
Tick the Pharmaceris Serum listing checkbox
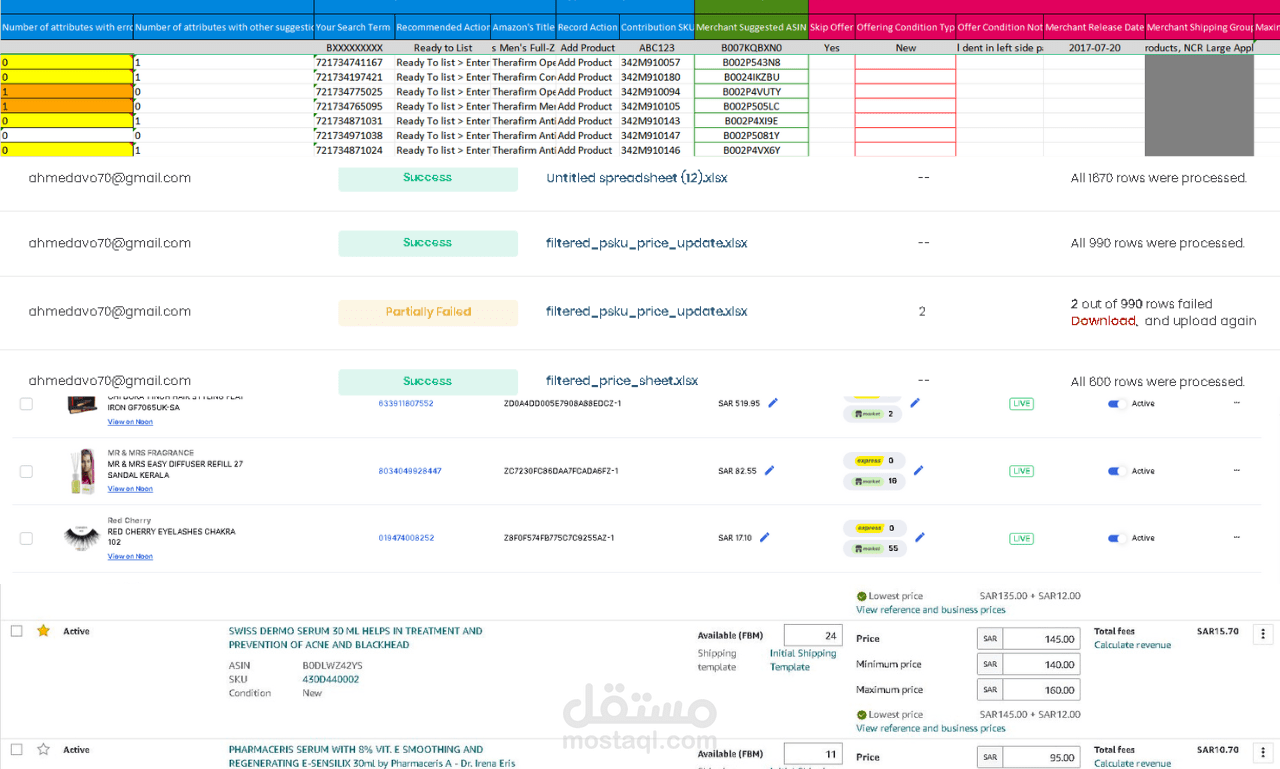pyautogui.click(x=16, y=749)
